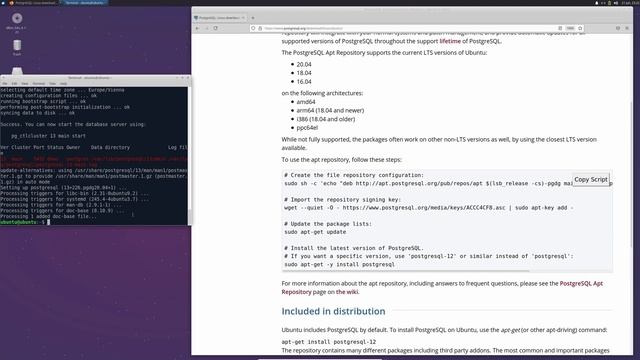Open 'the wiki' link
Image resolution: width=640 pixels, height=360 pixels.
[x=347, y=292]
